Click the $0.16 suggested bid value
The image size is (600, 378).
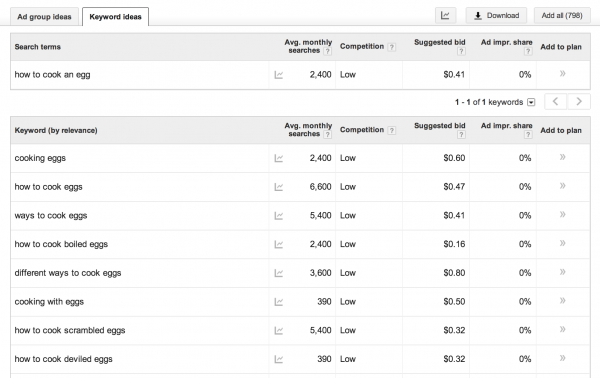click(x=454, y=244)
